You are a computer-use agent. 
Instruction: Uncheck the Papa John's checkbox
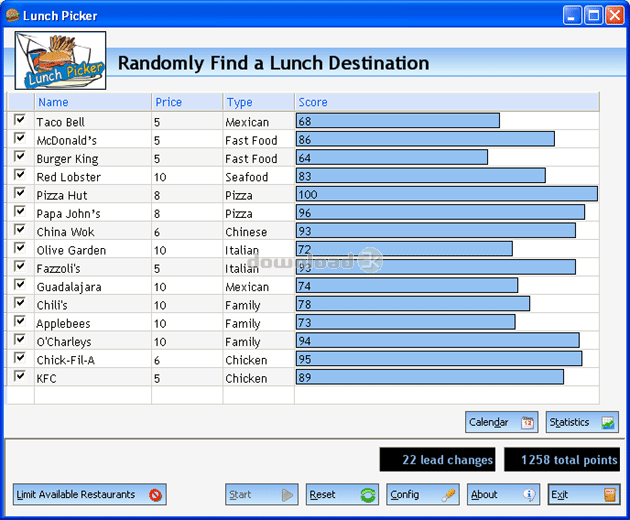(x=19, y=211)
